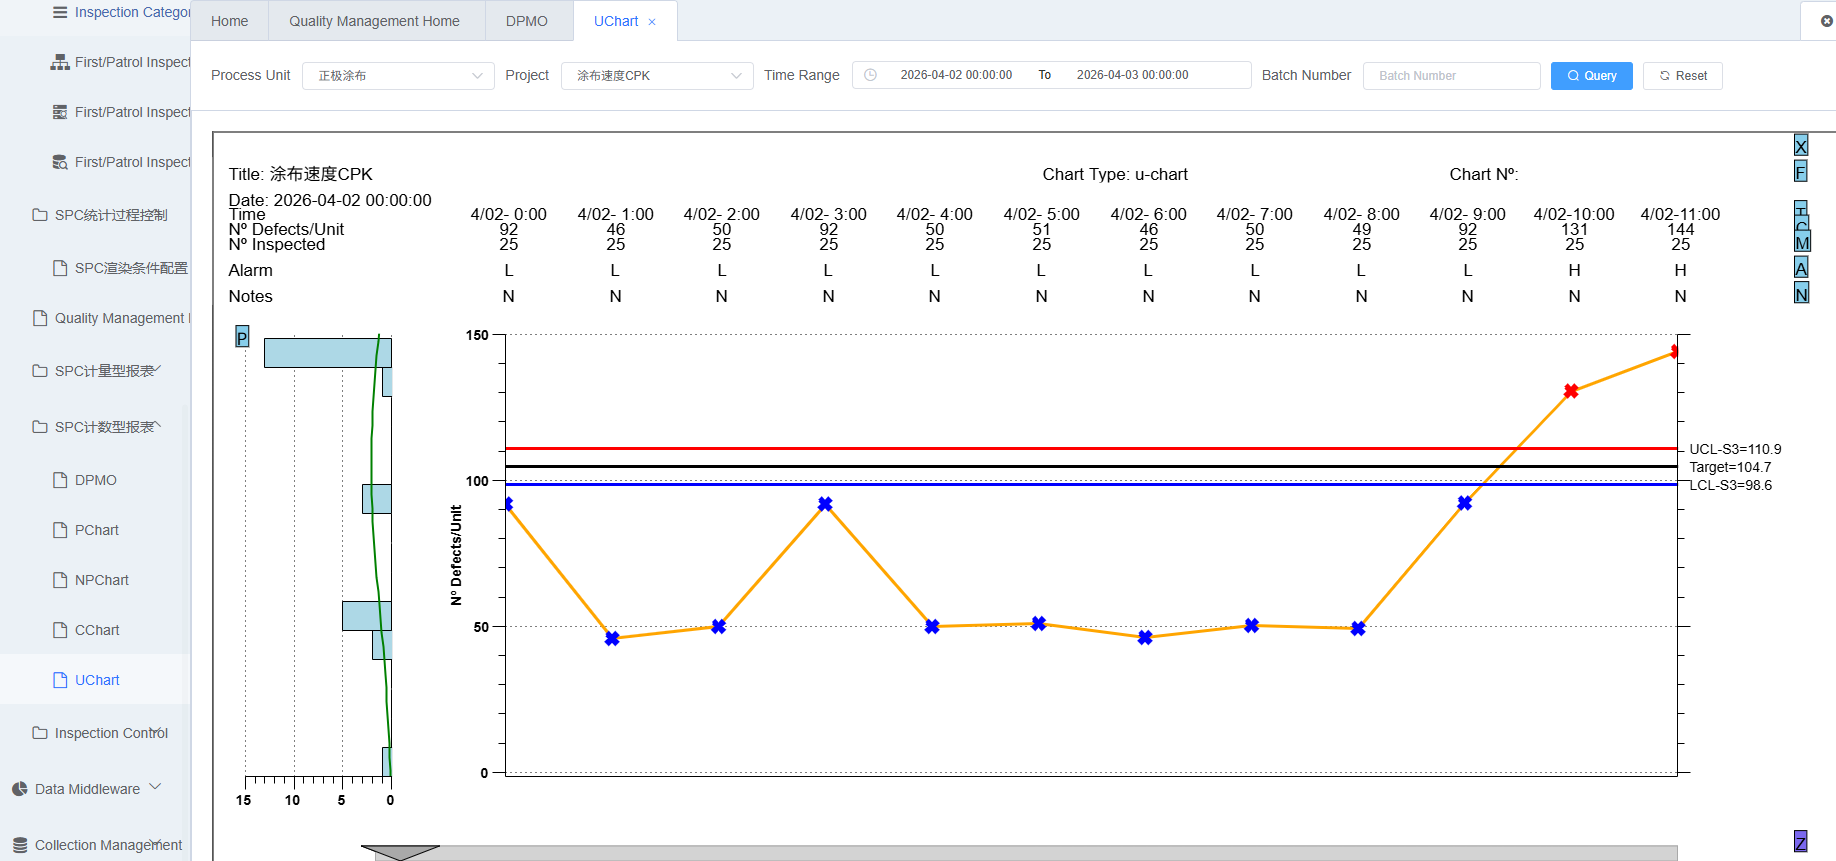Click the Target=104.7 label
1836x861 pixels.
[x=1730, y=467]
